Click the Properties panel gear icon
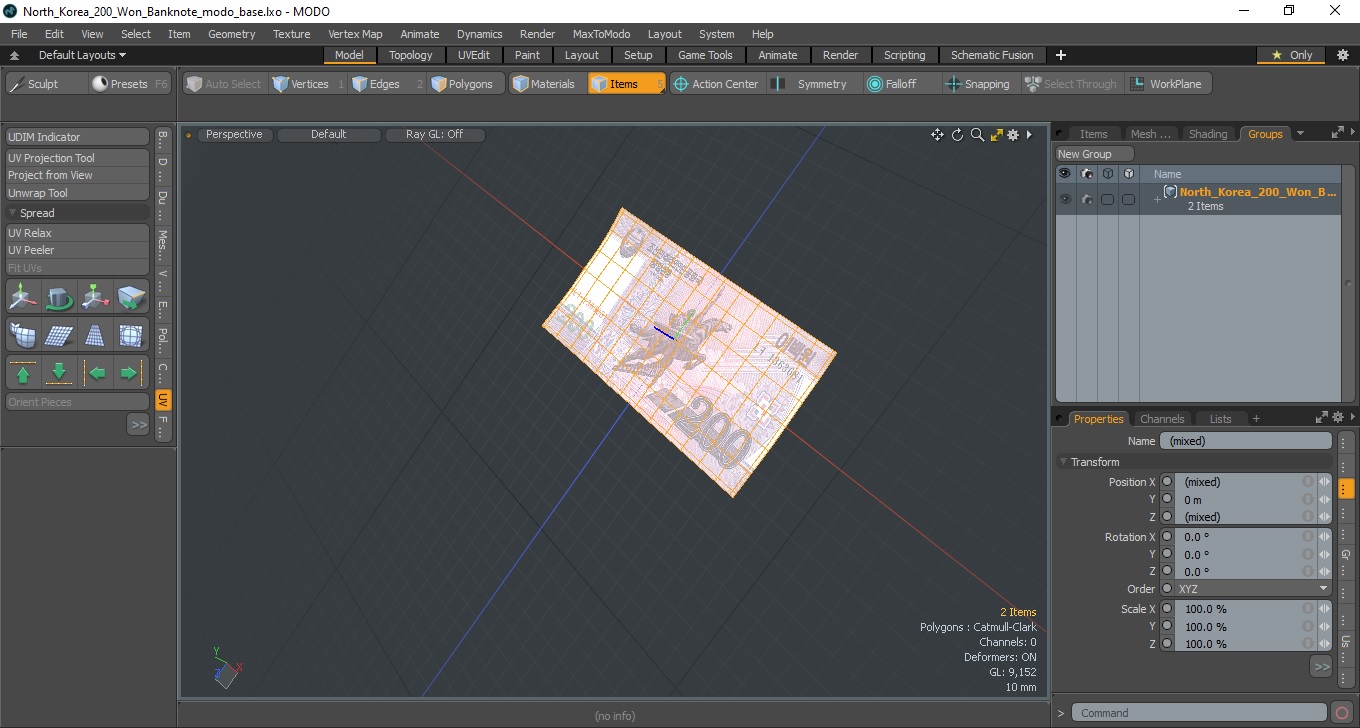The height and width of the screenshot is (728, 1360). (1338, 418)
